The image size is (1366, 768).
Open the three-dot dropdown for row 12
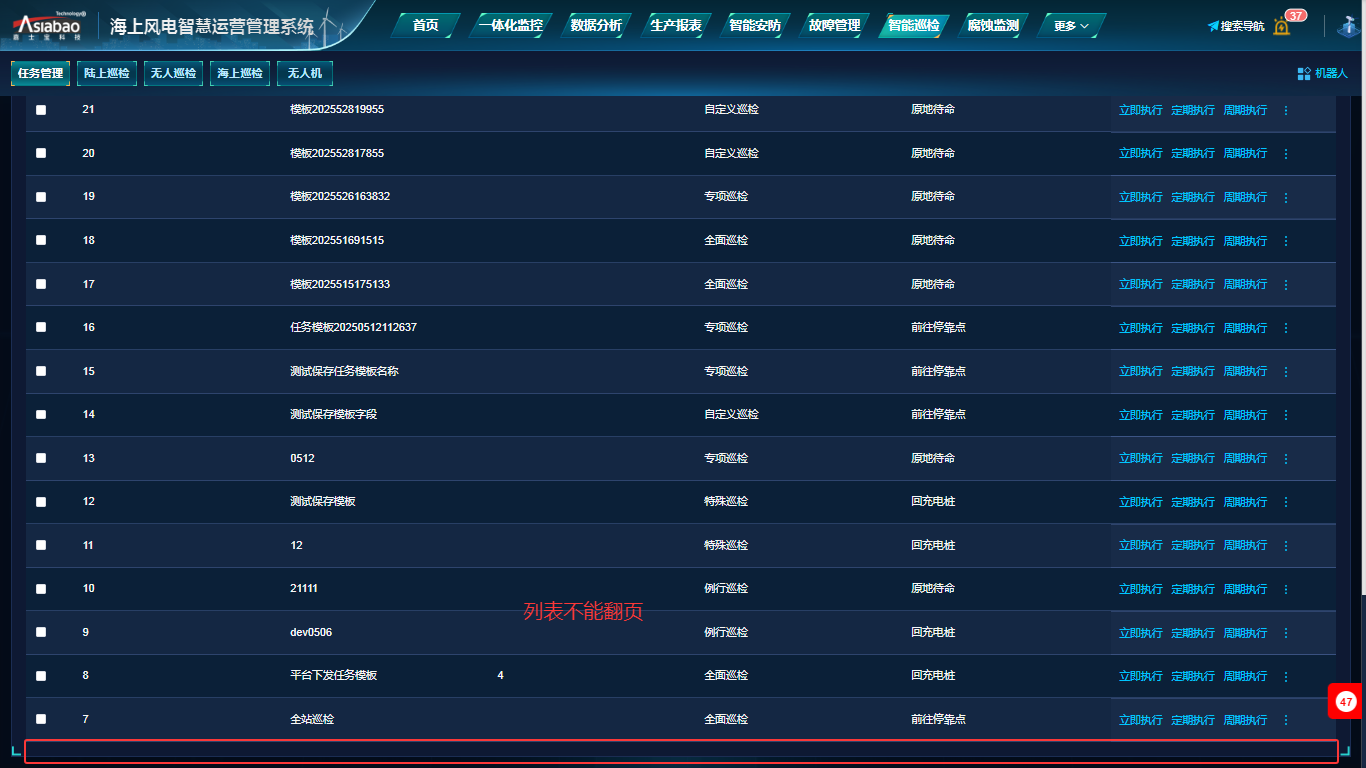pyautogui.click(x=1286, y=502)
